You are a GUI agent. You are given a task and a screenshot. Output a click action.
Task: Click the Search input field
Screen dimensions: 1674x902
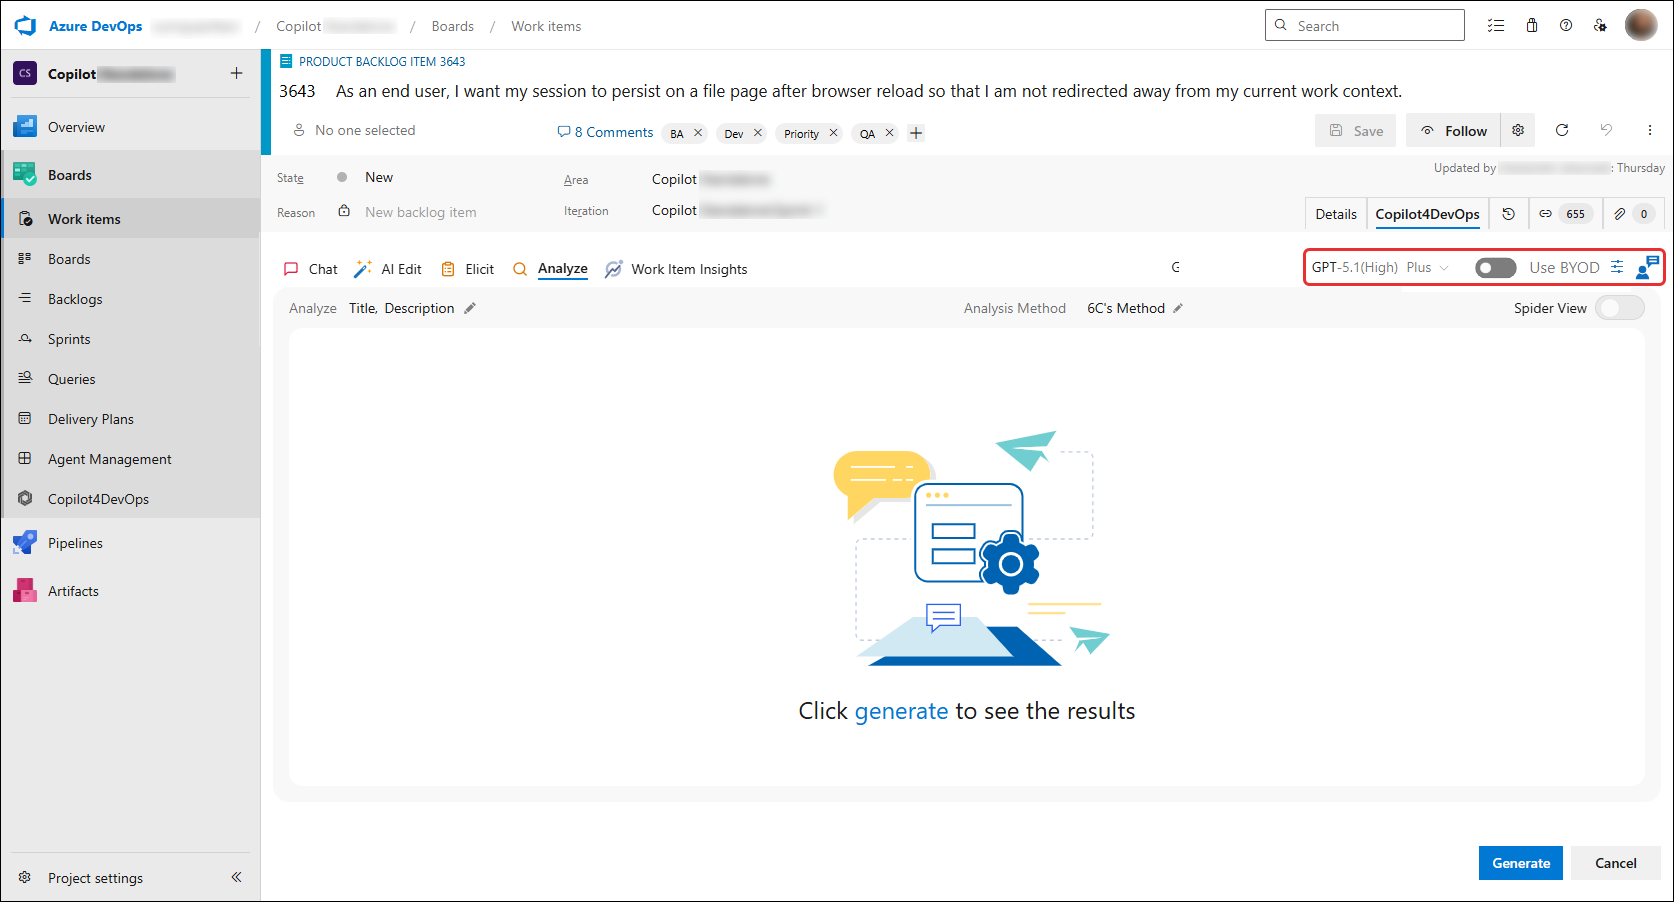(1365, 26)
